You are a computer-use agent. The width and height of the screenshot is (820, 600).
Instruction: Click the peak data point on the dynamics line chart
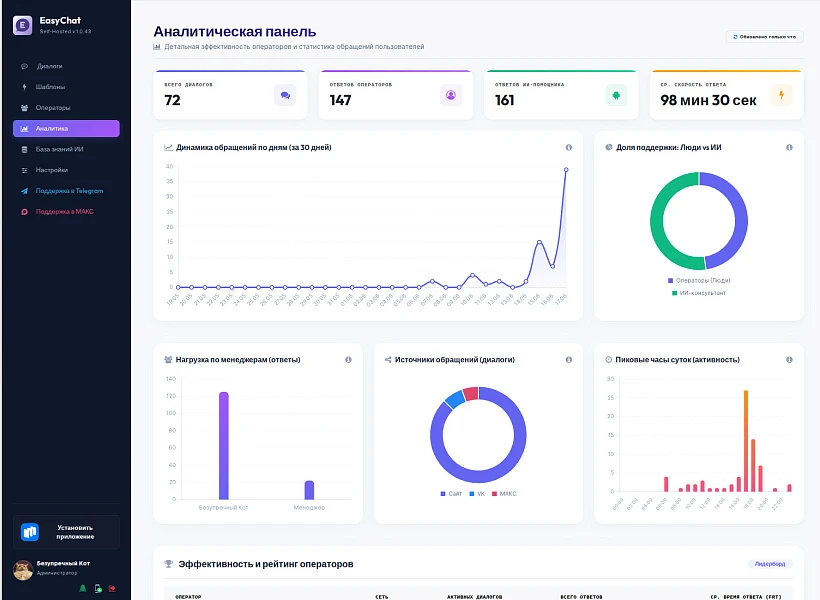[566, 170]
